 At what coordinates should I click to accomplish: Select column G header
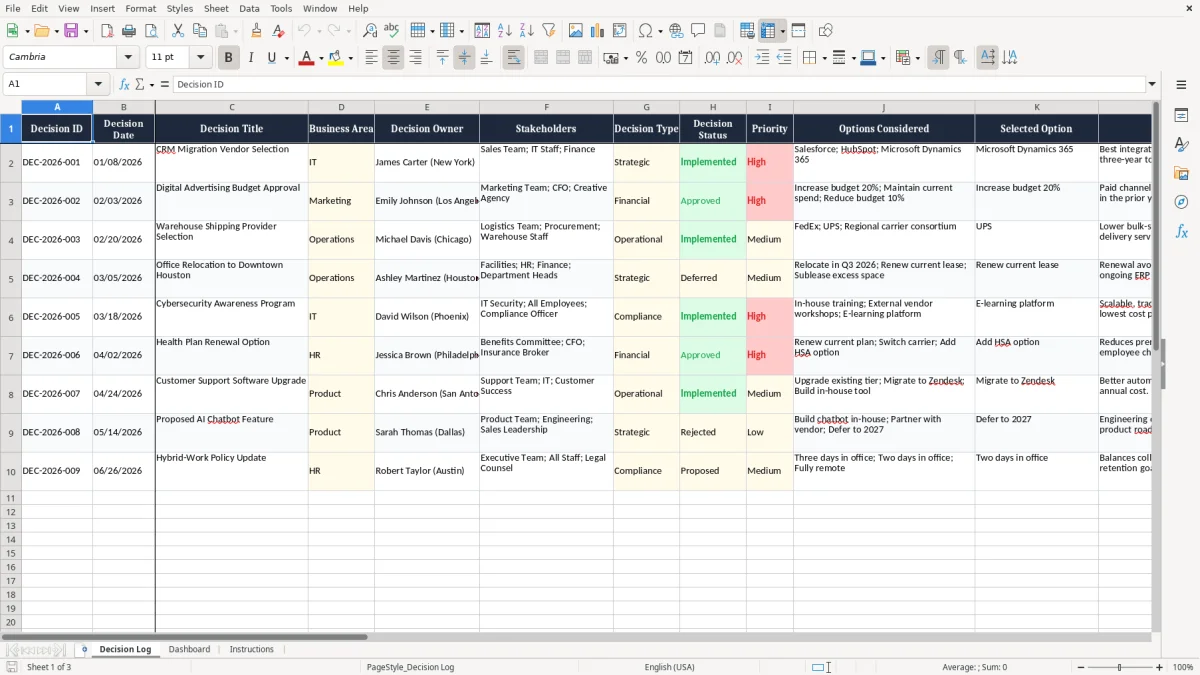tap(646, 107)
